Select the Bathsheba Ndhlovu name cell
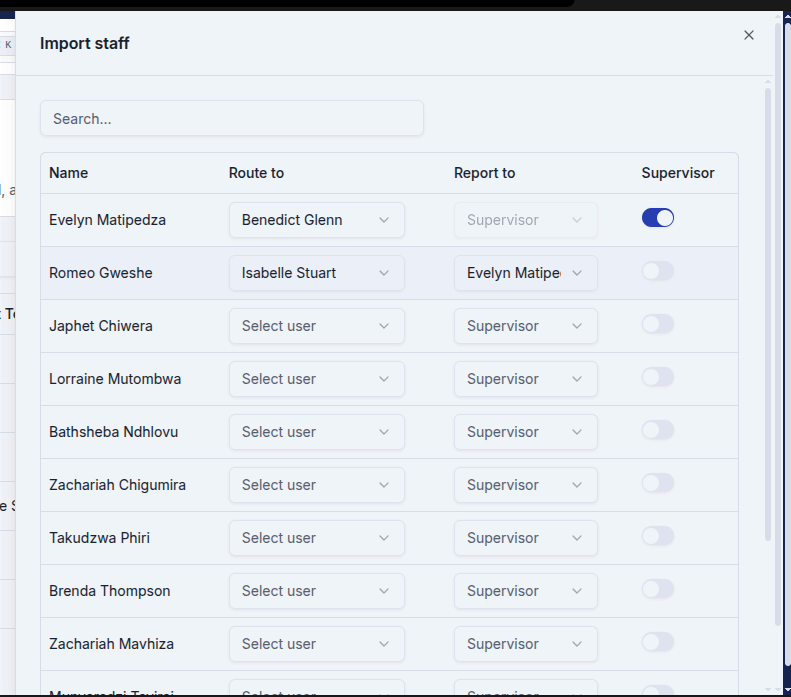Viewport: 791px width, 697px height. 114,432
